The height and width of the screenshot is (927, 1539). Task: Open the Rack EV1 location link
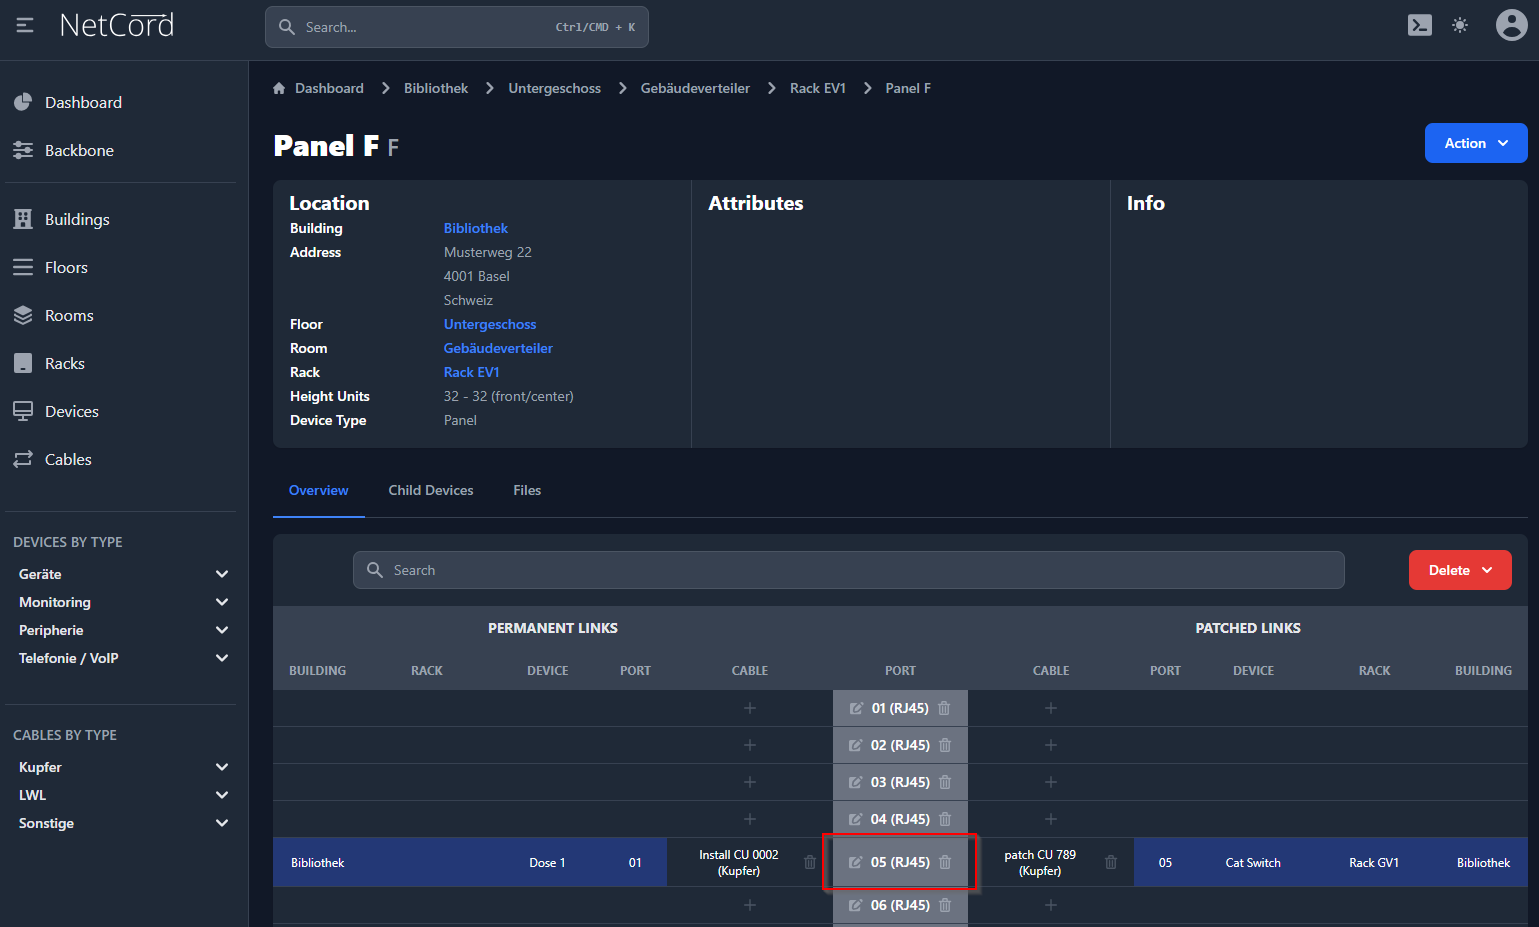click(471, 372)
